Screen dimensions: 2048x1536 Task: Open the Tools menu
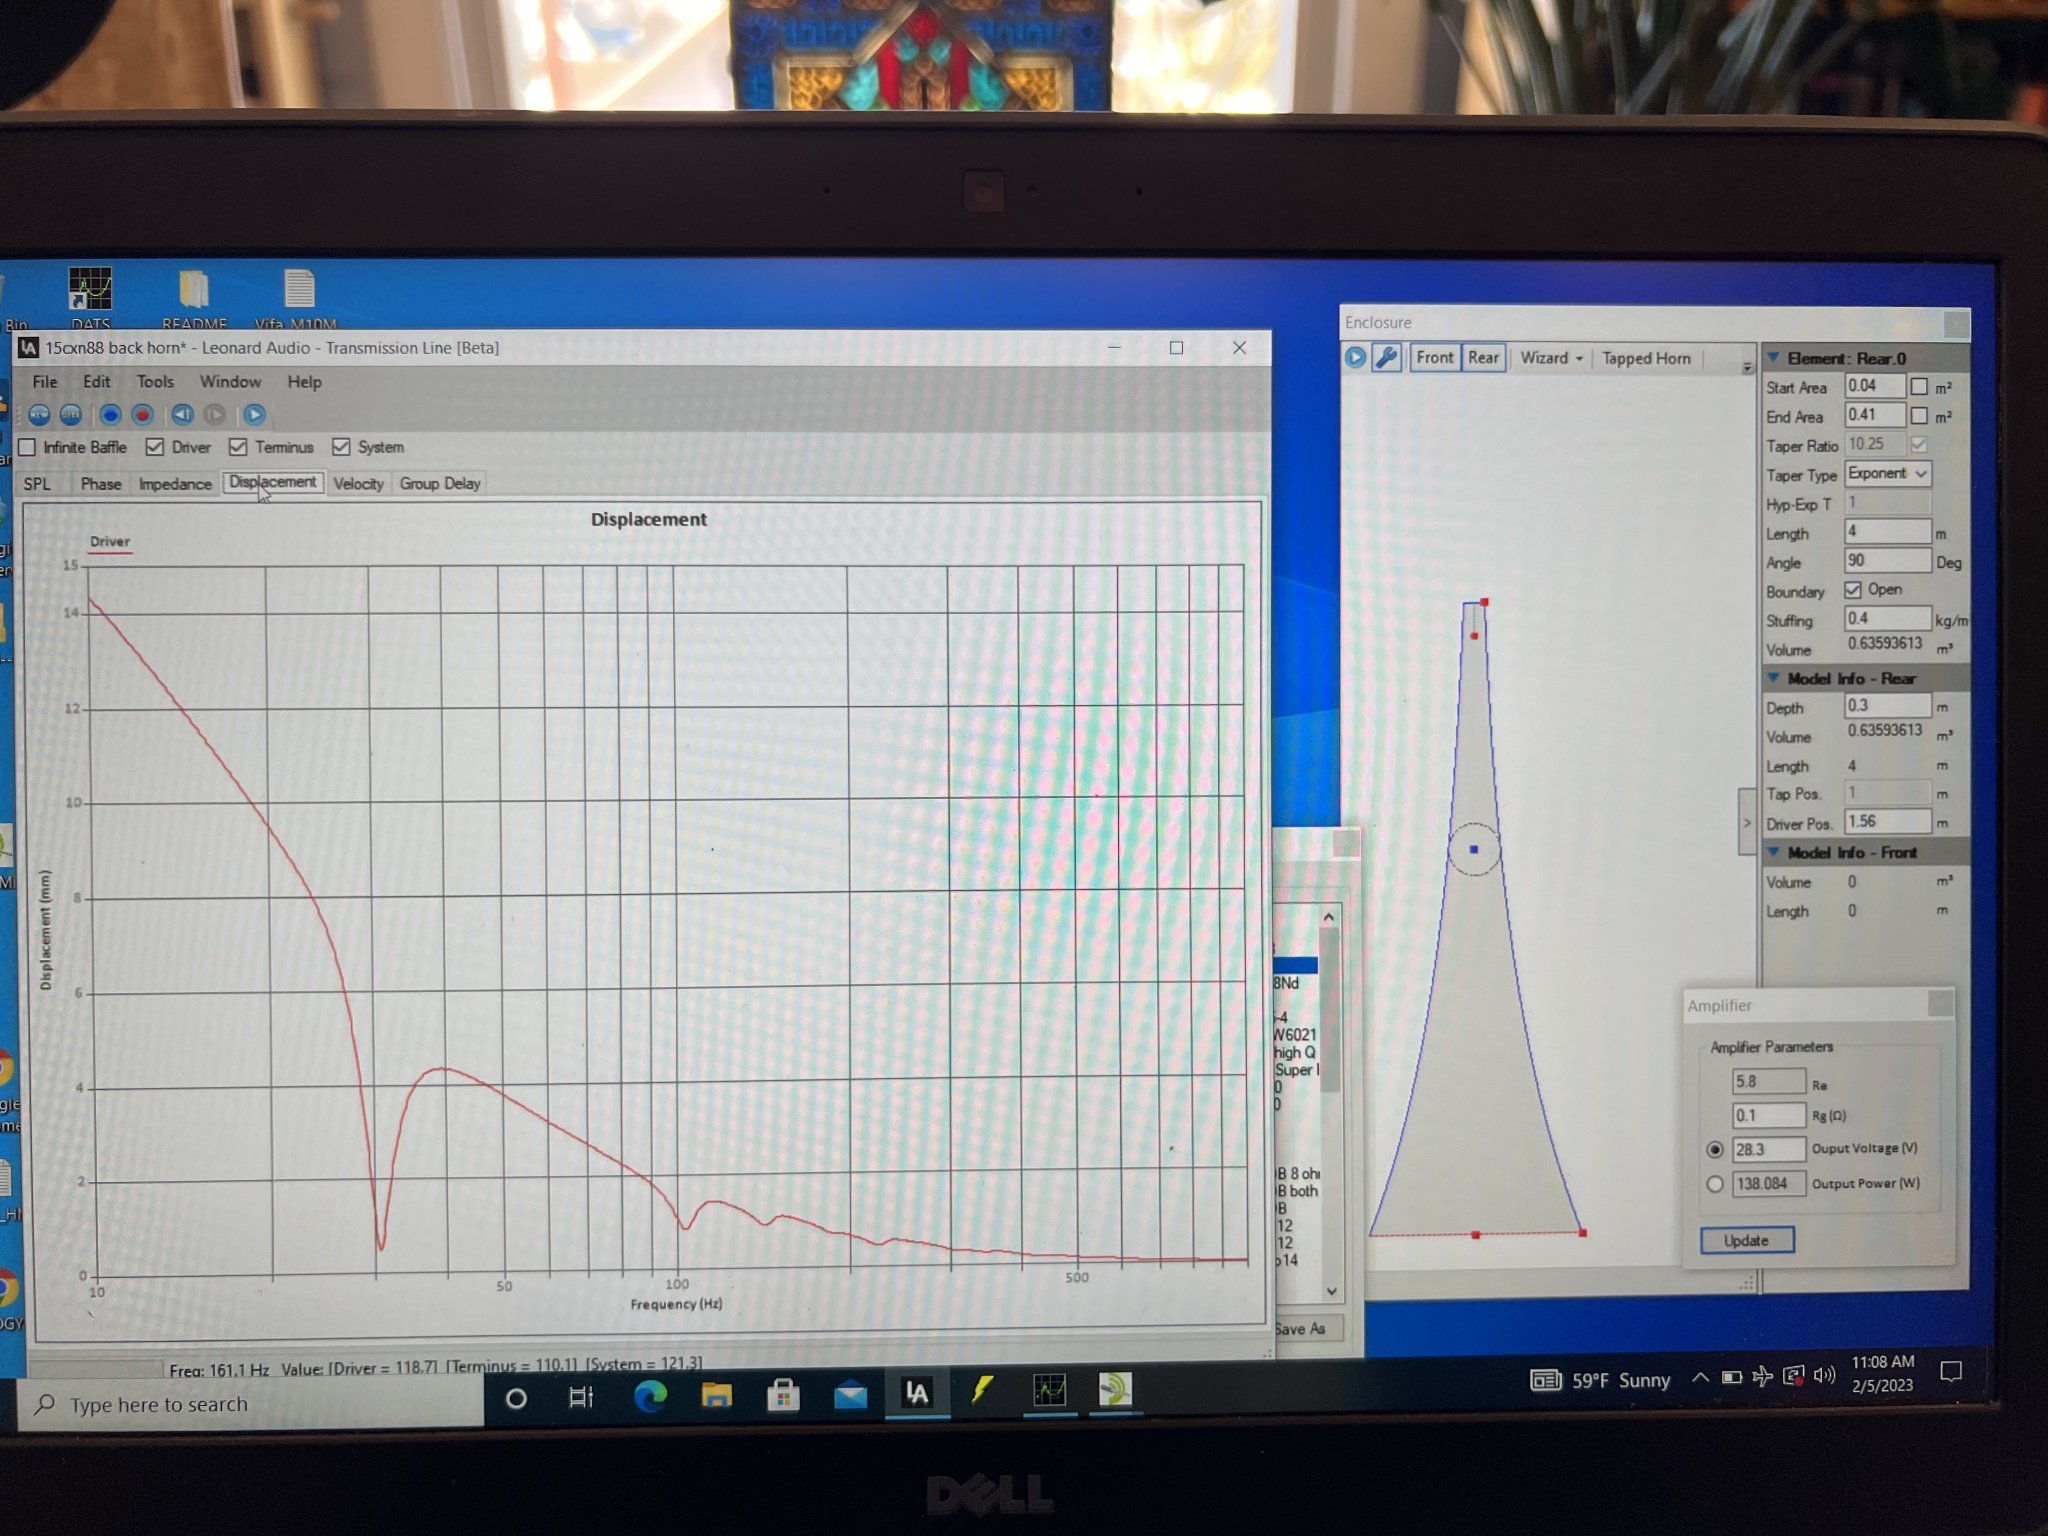(155, 381)
